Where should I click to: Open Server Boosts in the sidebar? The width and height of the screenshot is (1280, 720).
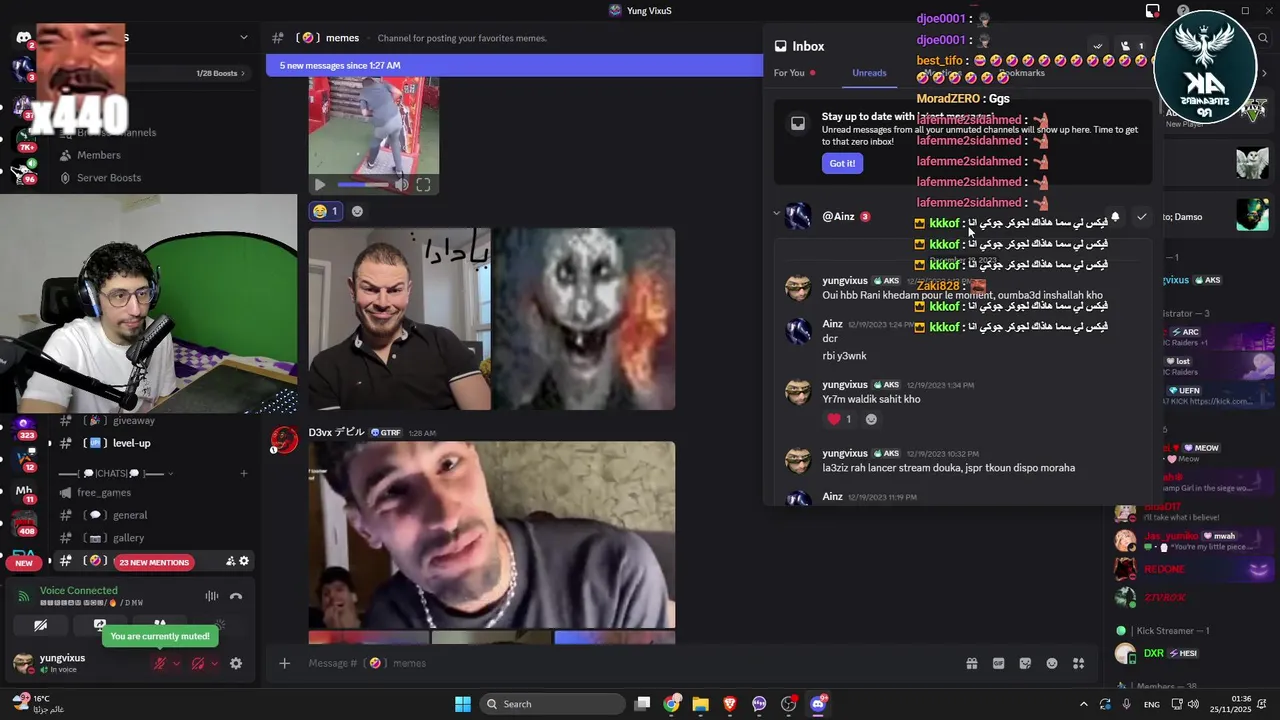click(x=109, y=178)
